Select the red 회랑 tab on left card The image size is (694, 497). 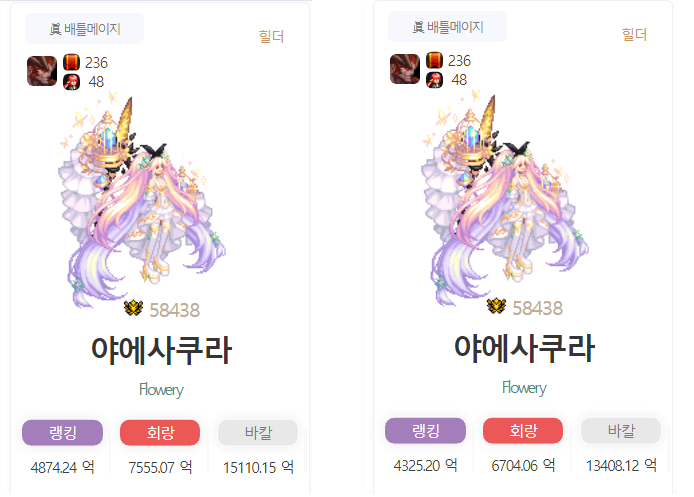160,432
